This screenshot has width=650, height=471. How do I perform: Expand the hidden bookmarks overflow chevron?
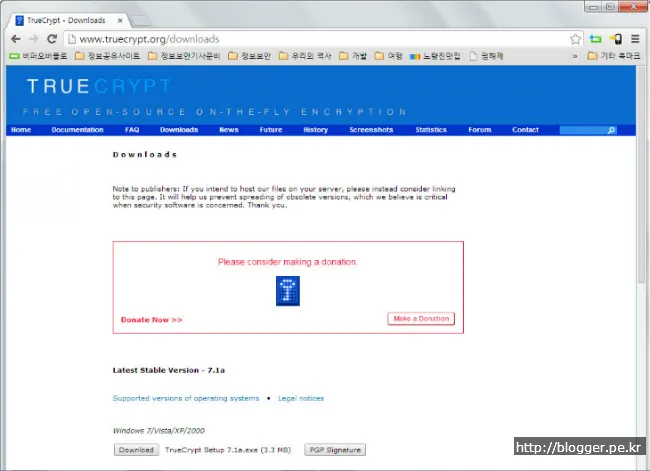(x=575, y=56)
